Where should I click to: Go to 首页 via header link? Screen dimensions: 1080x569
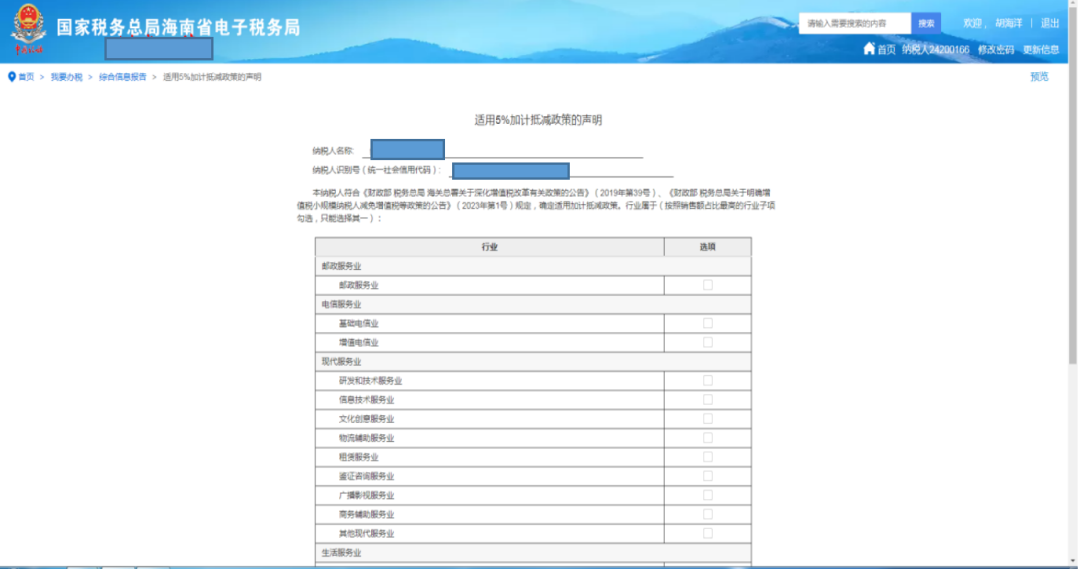(x=886, y=50)
